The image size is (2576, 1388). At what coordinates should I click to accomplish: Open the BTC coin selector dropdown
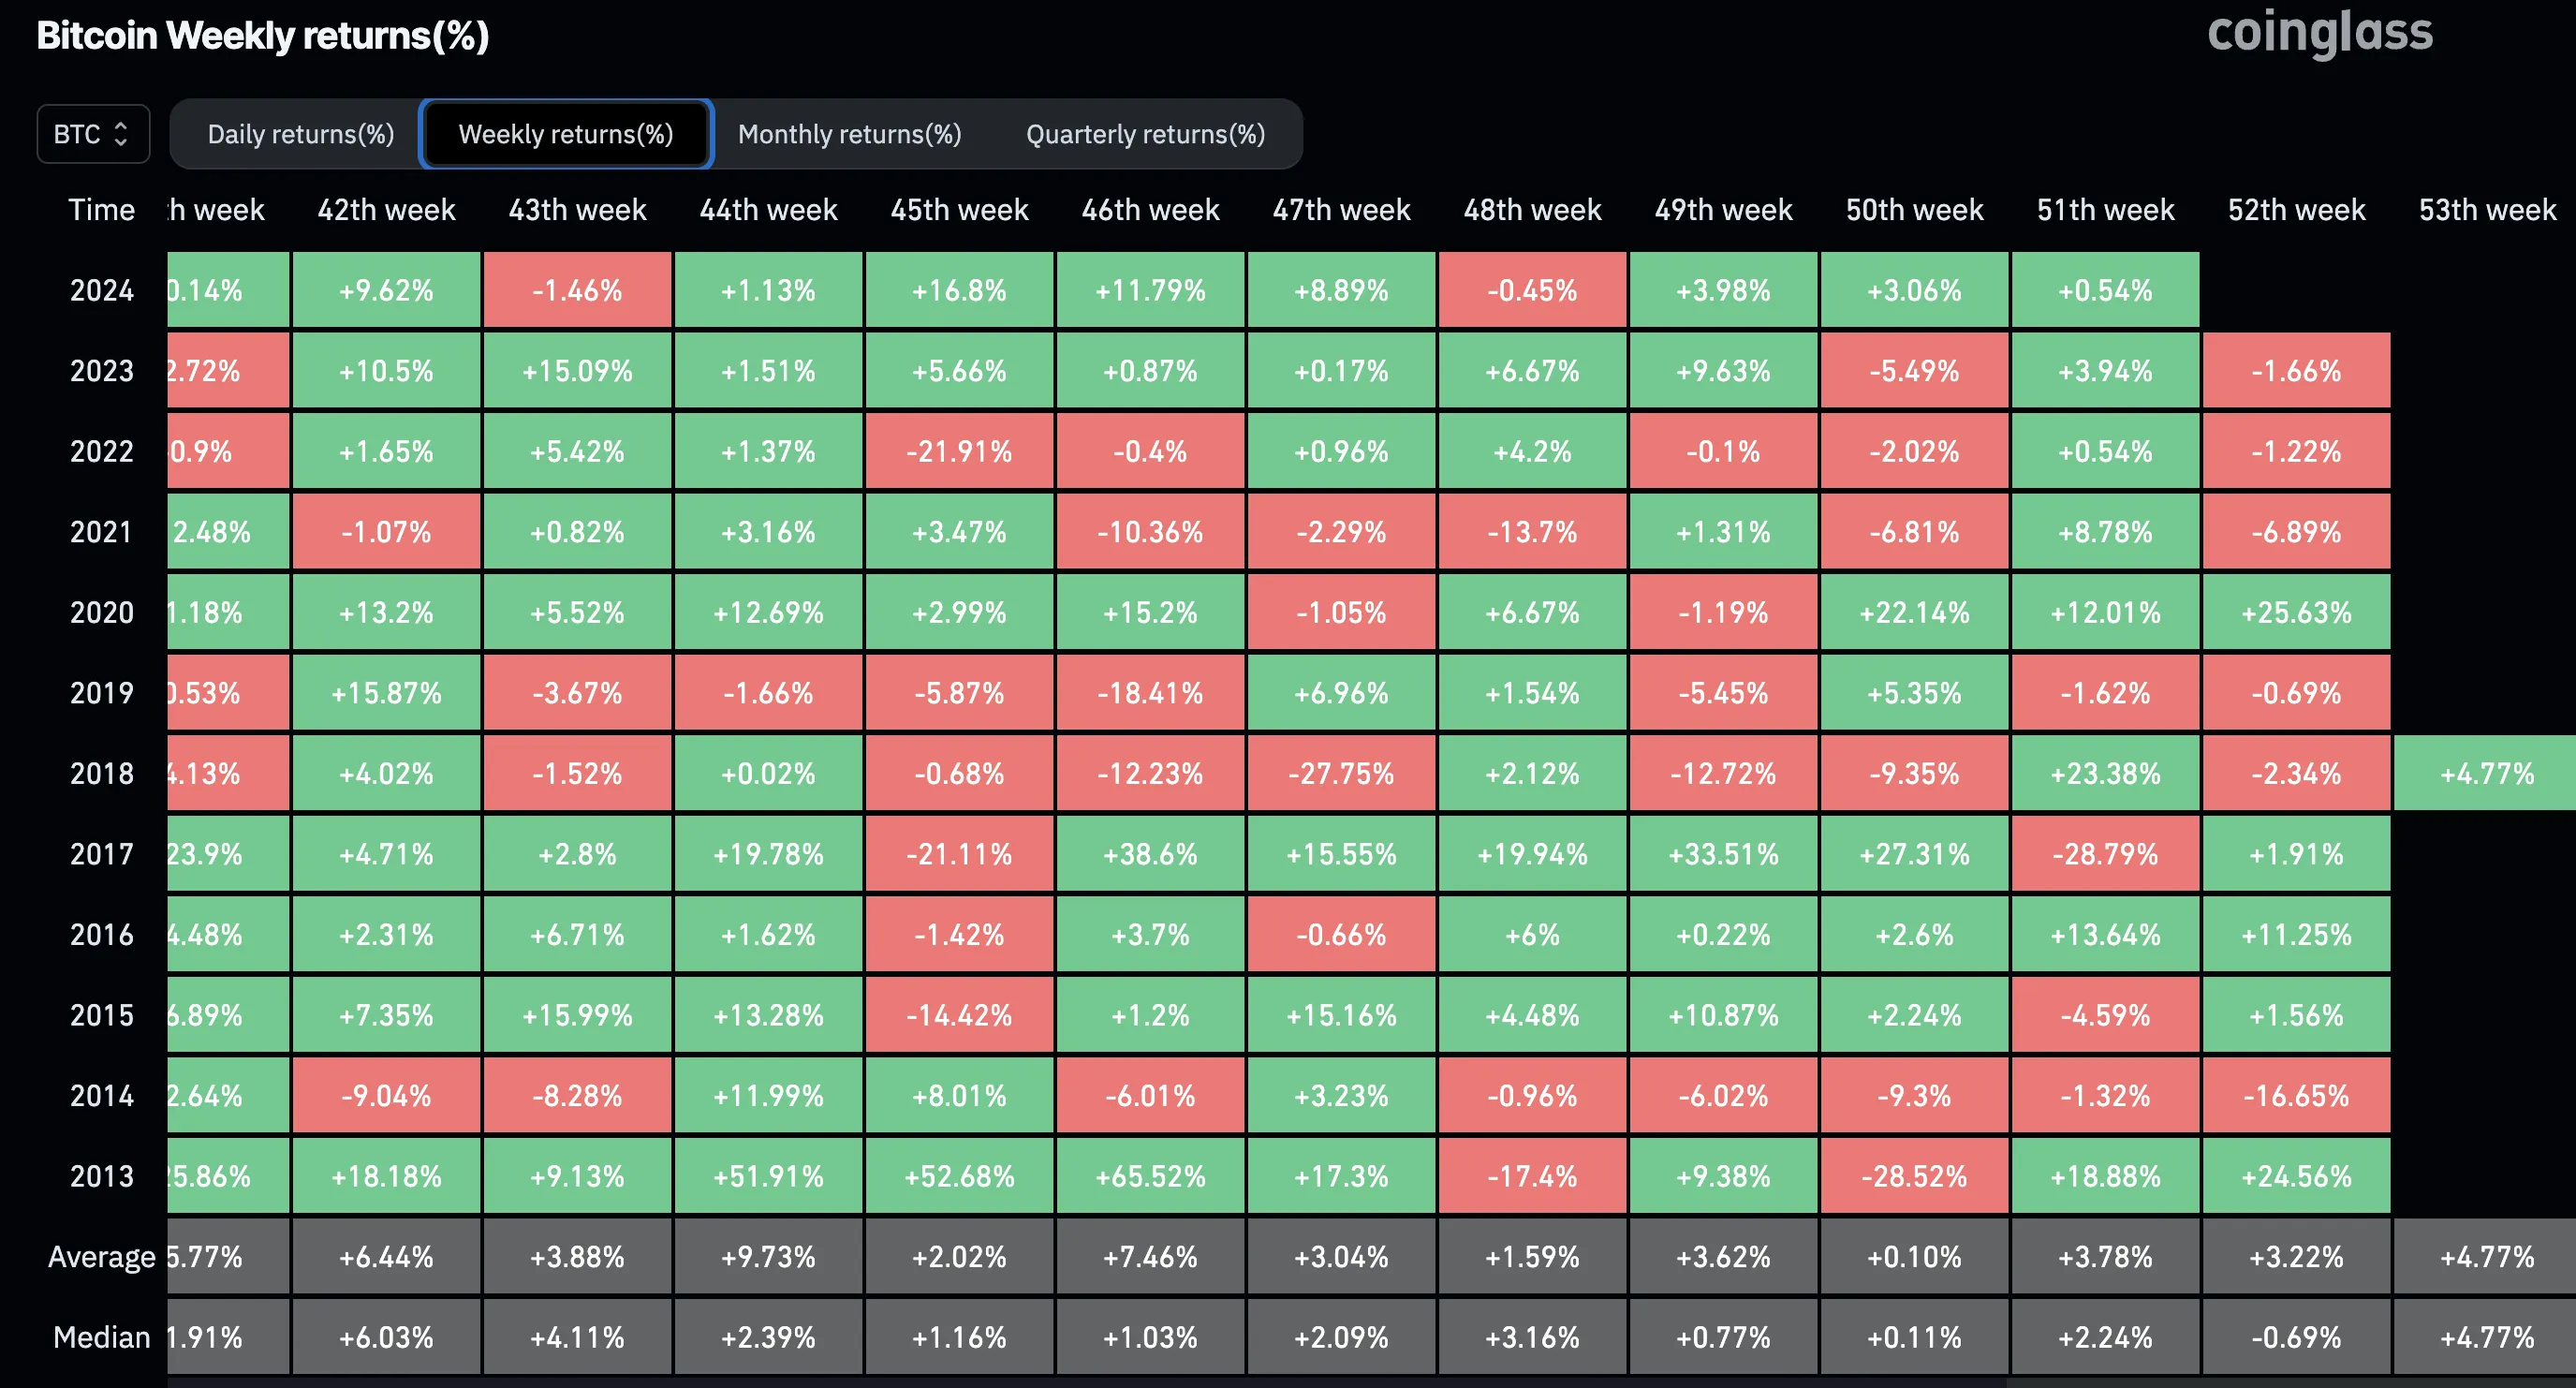(x=92, y=134)
